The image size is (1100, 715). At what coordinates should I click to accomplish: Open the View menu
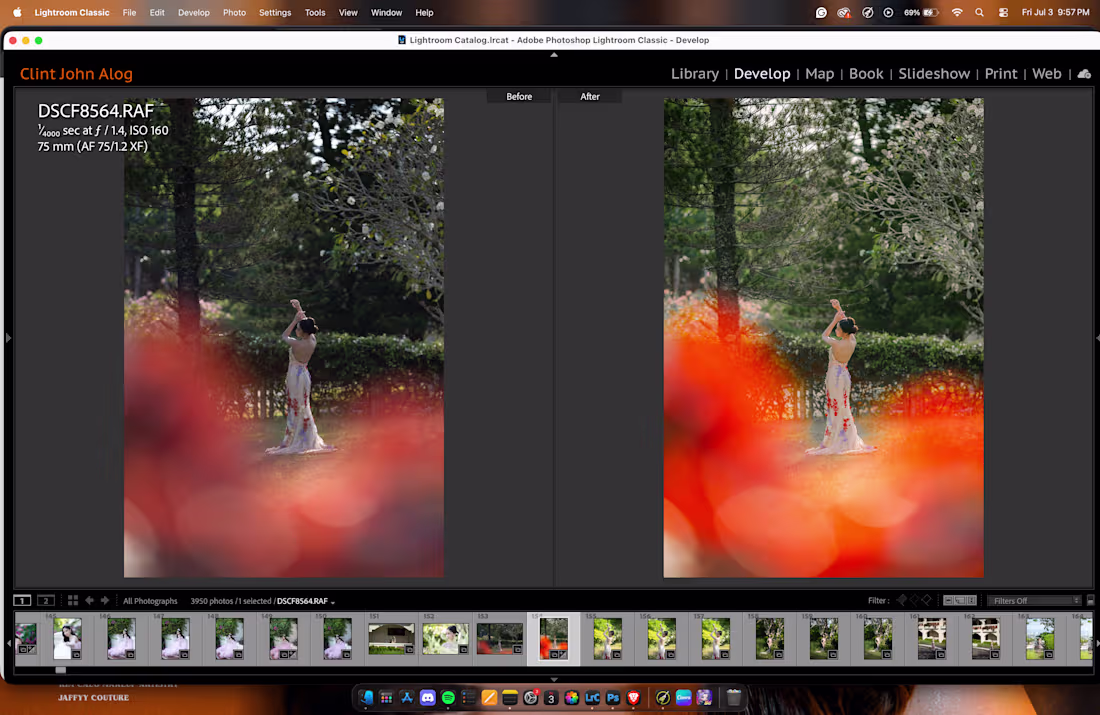pyautogui.click(x=348, y=13)
